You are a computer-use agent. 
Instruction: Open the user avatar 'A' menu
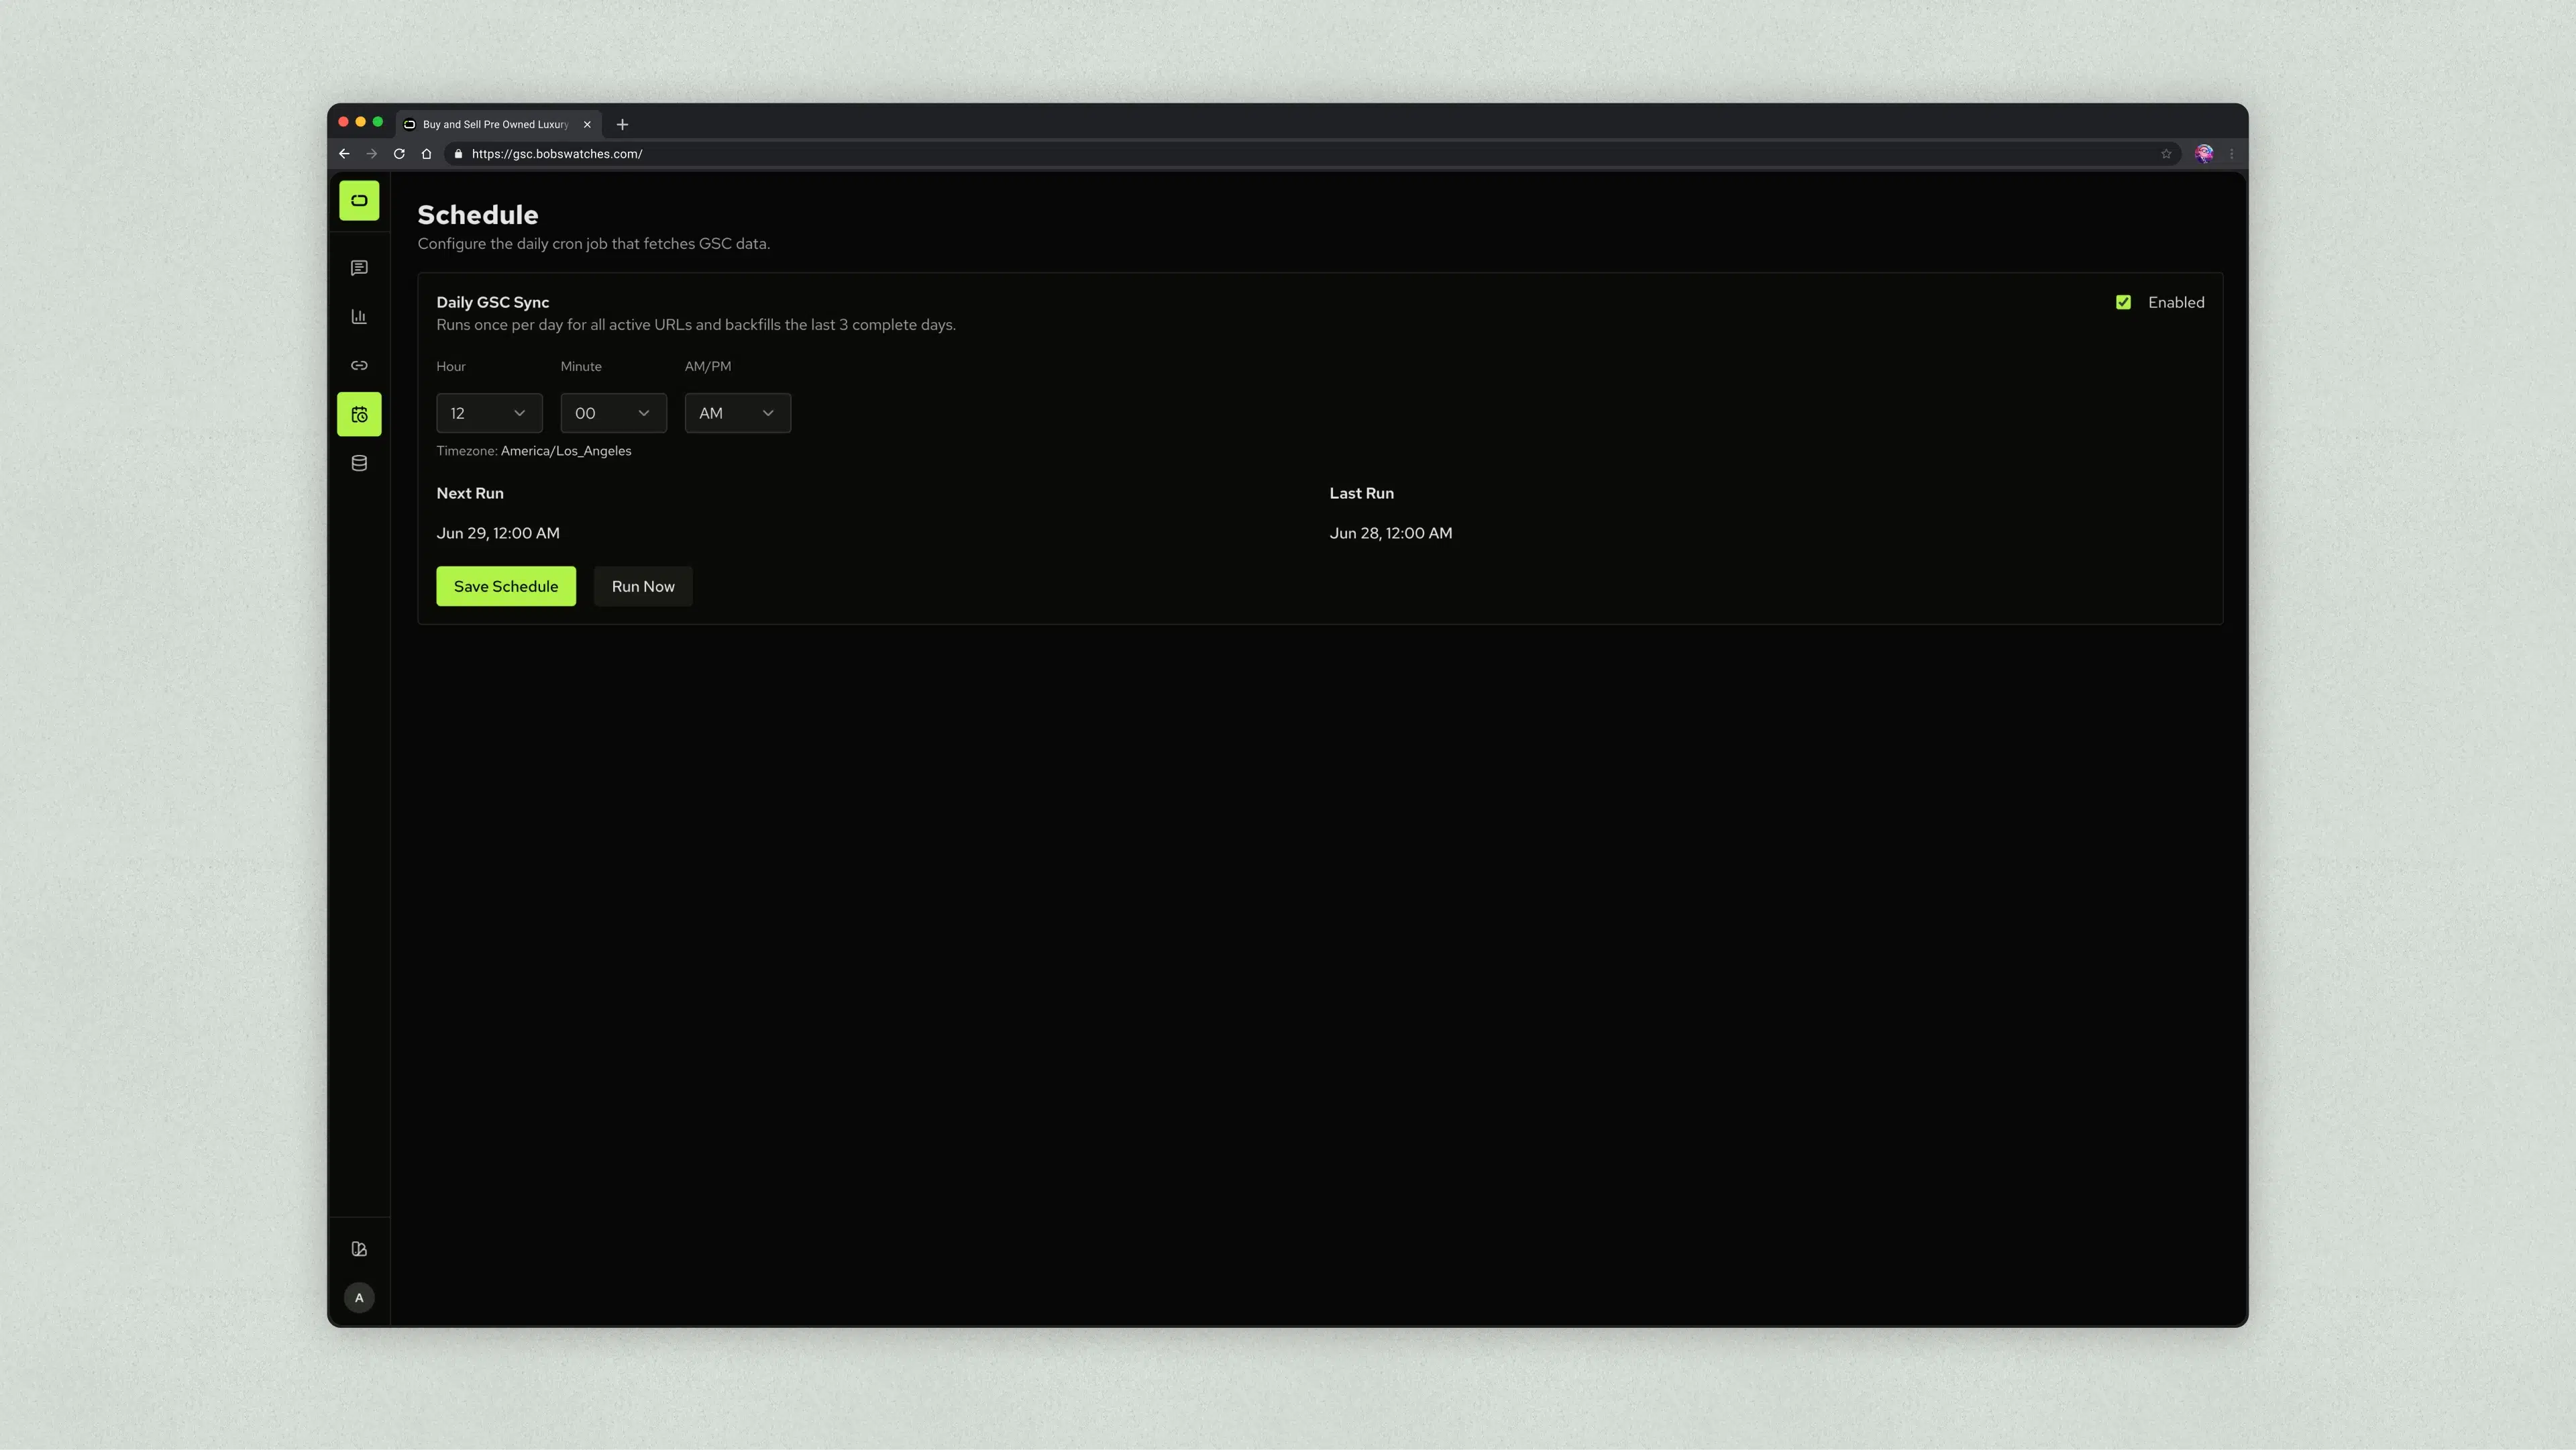[359, 1298]
